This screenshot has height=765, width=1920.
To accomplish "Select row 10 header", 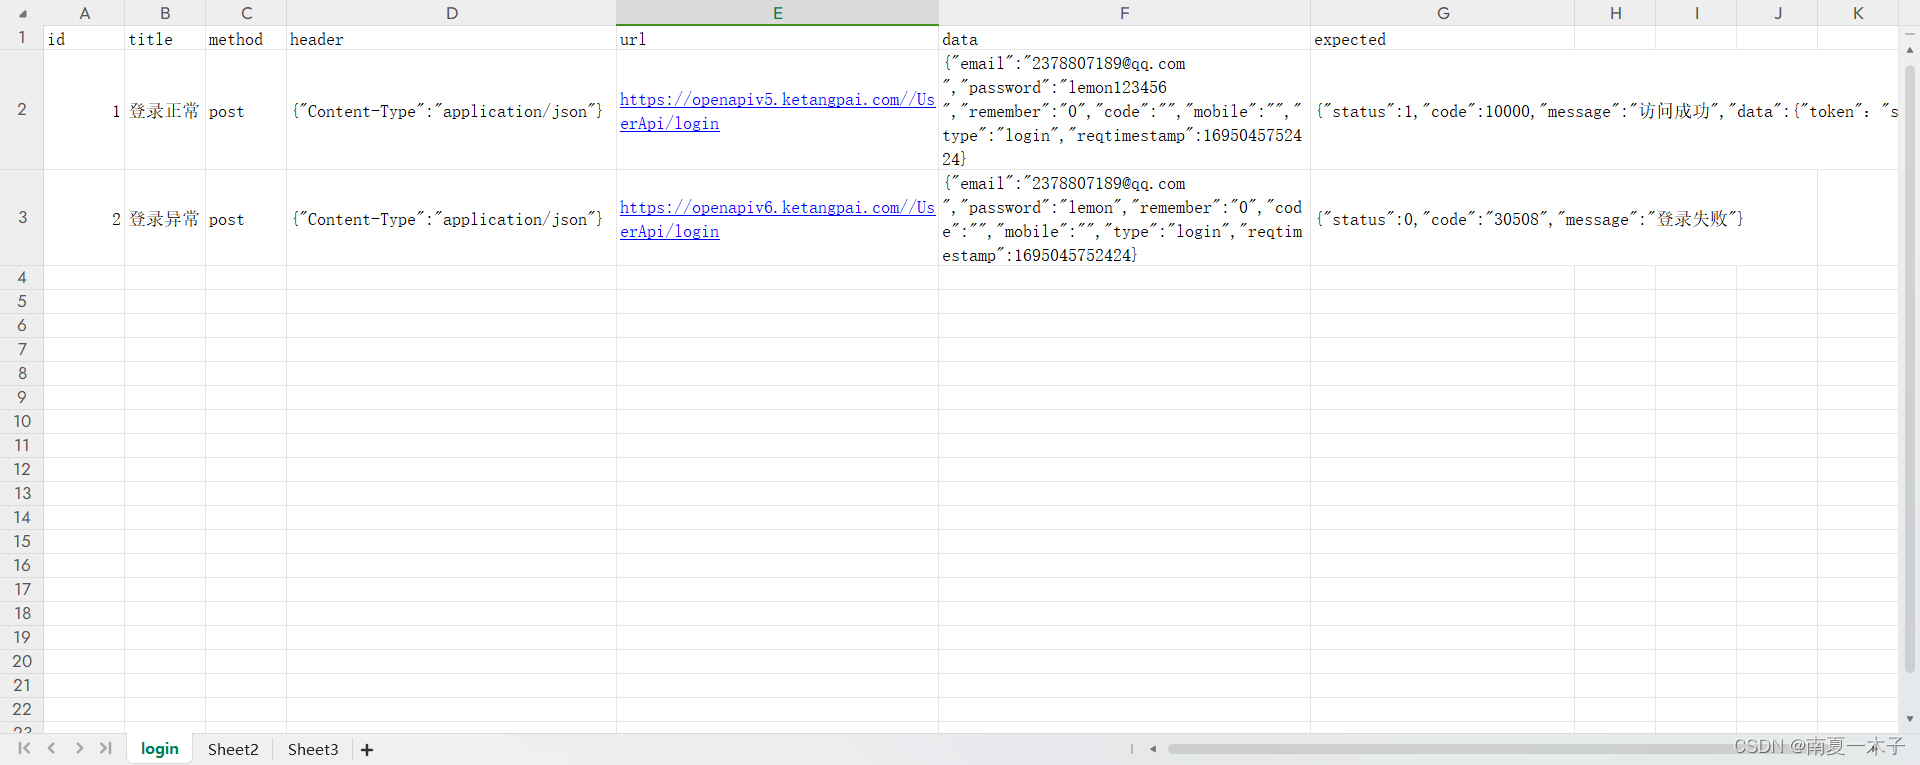I will [22, 422].
